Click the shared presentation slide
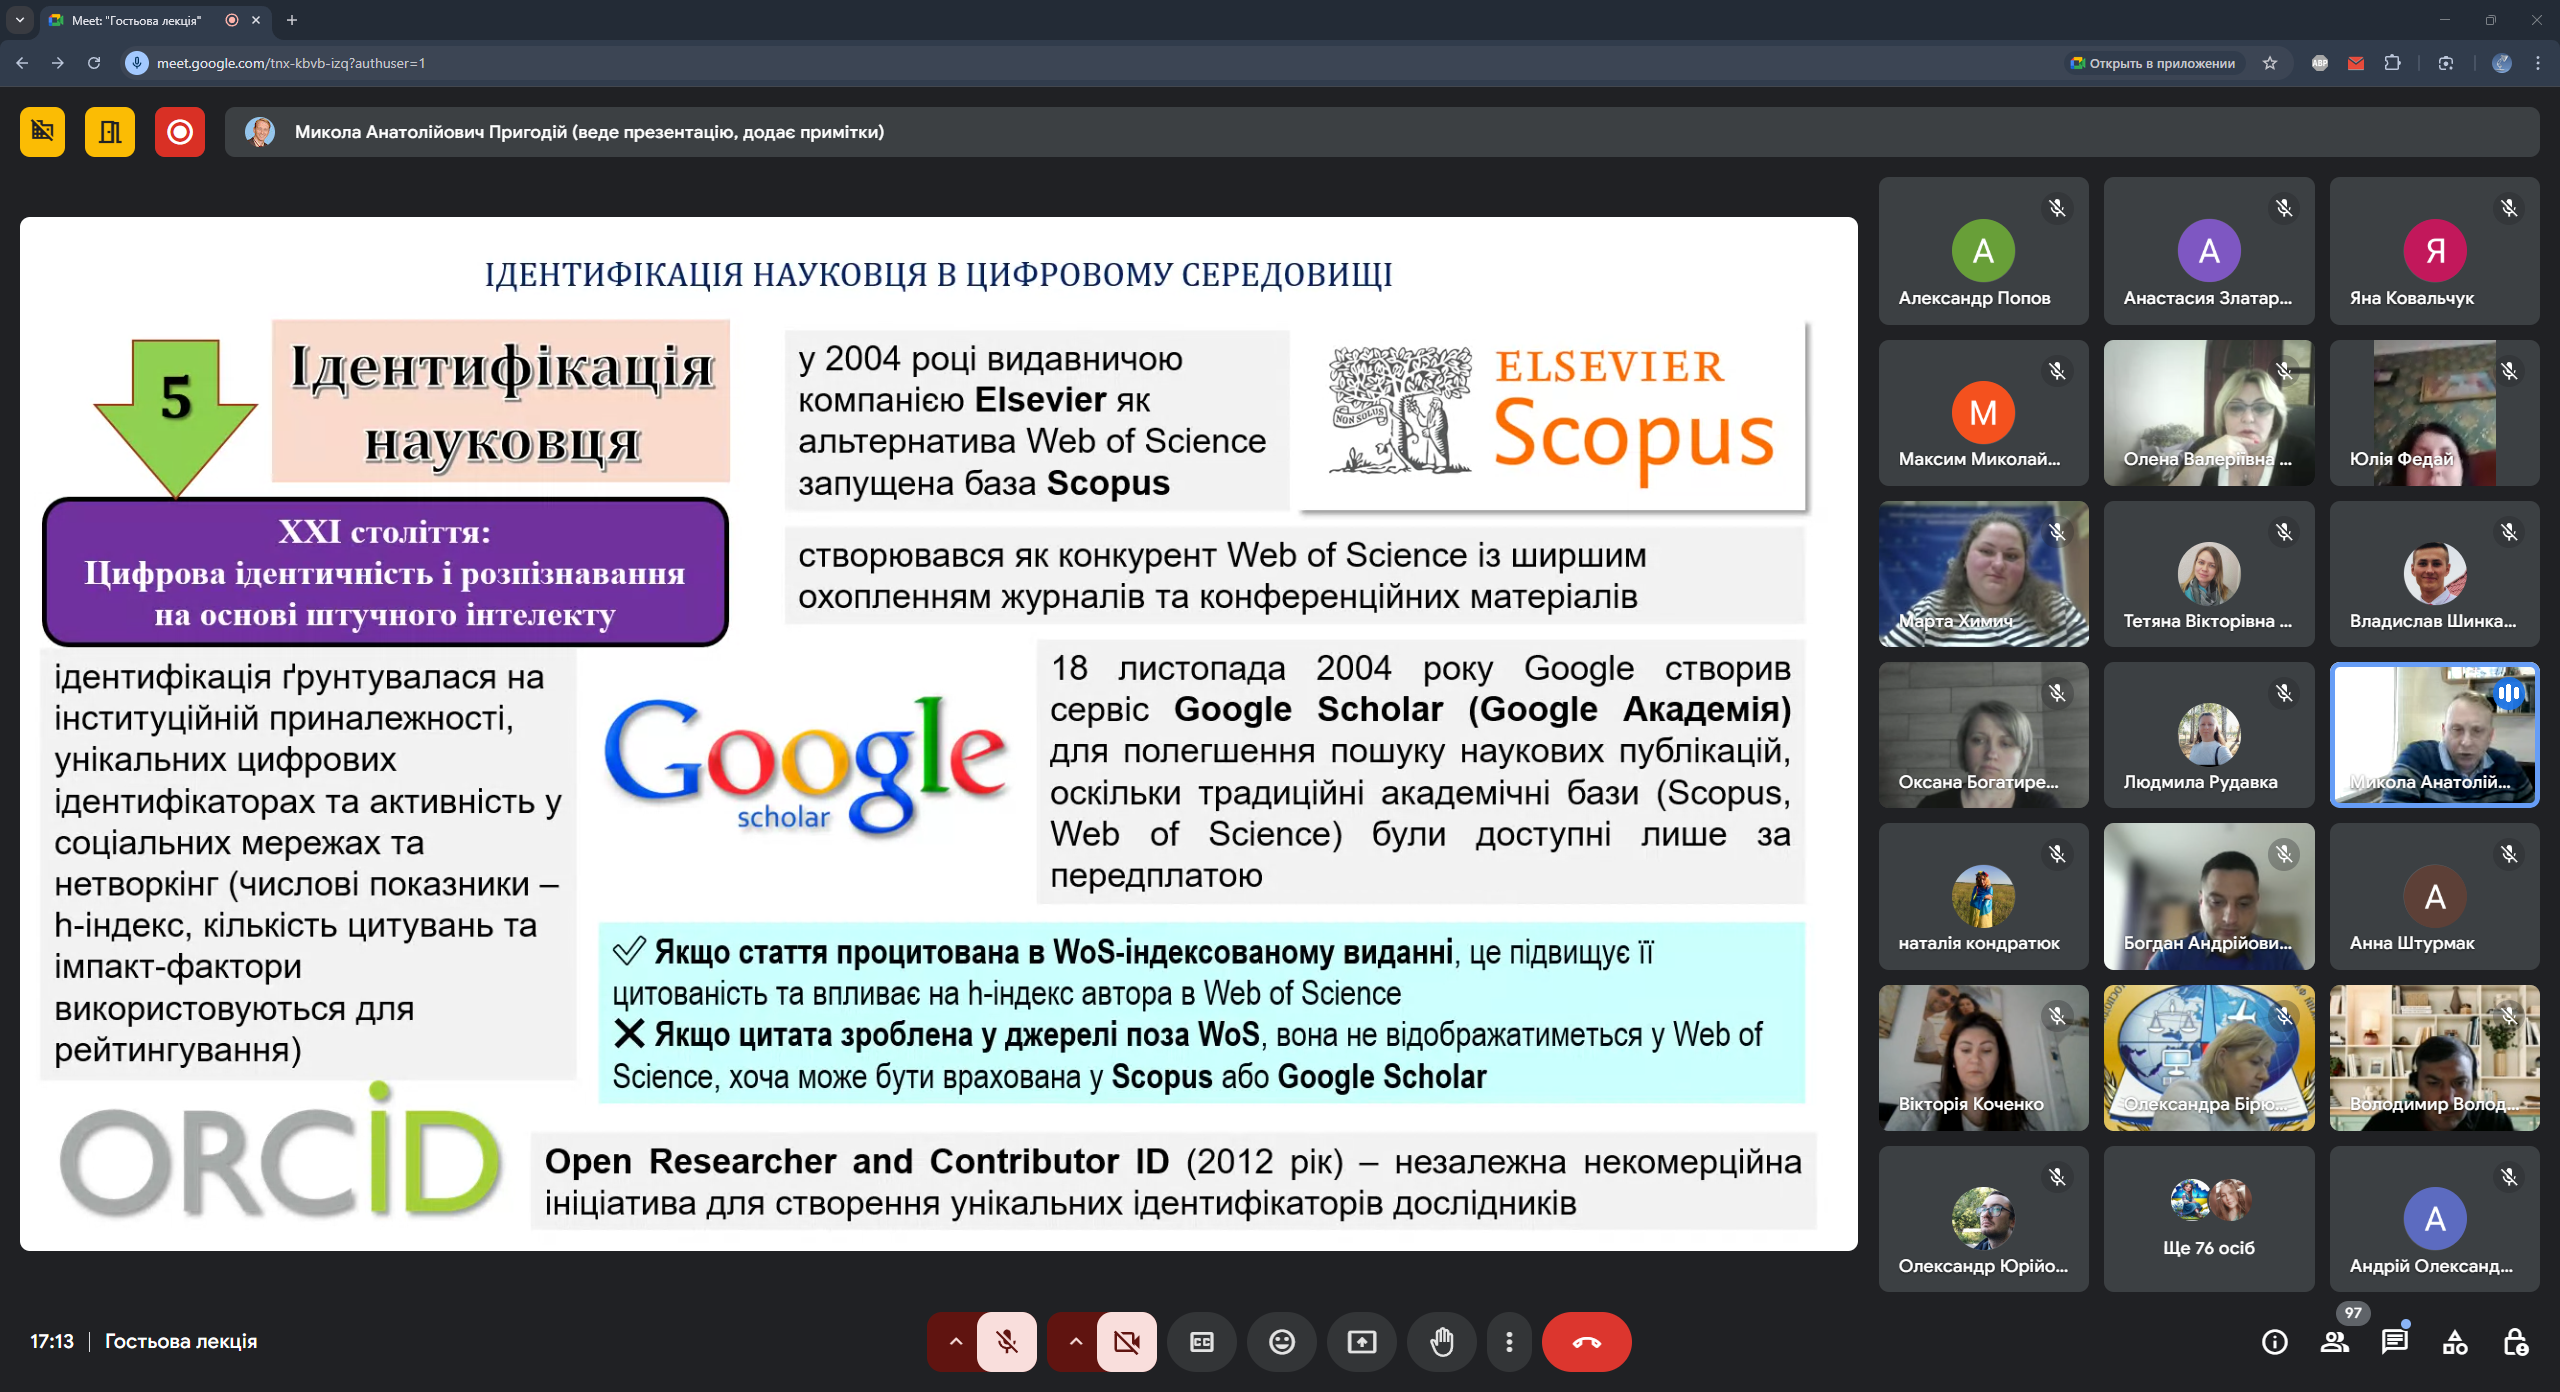The image size is (2560, 1392). coord(939,734)
